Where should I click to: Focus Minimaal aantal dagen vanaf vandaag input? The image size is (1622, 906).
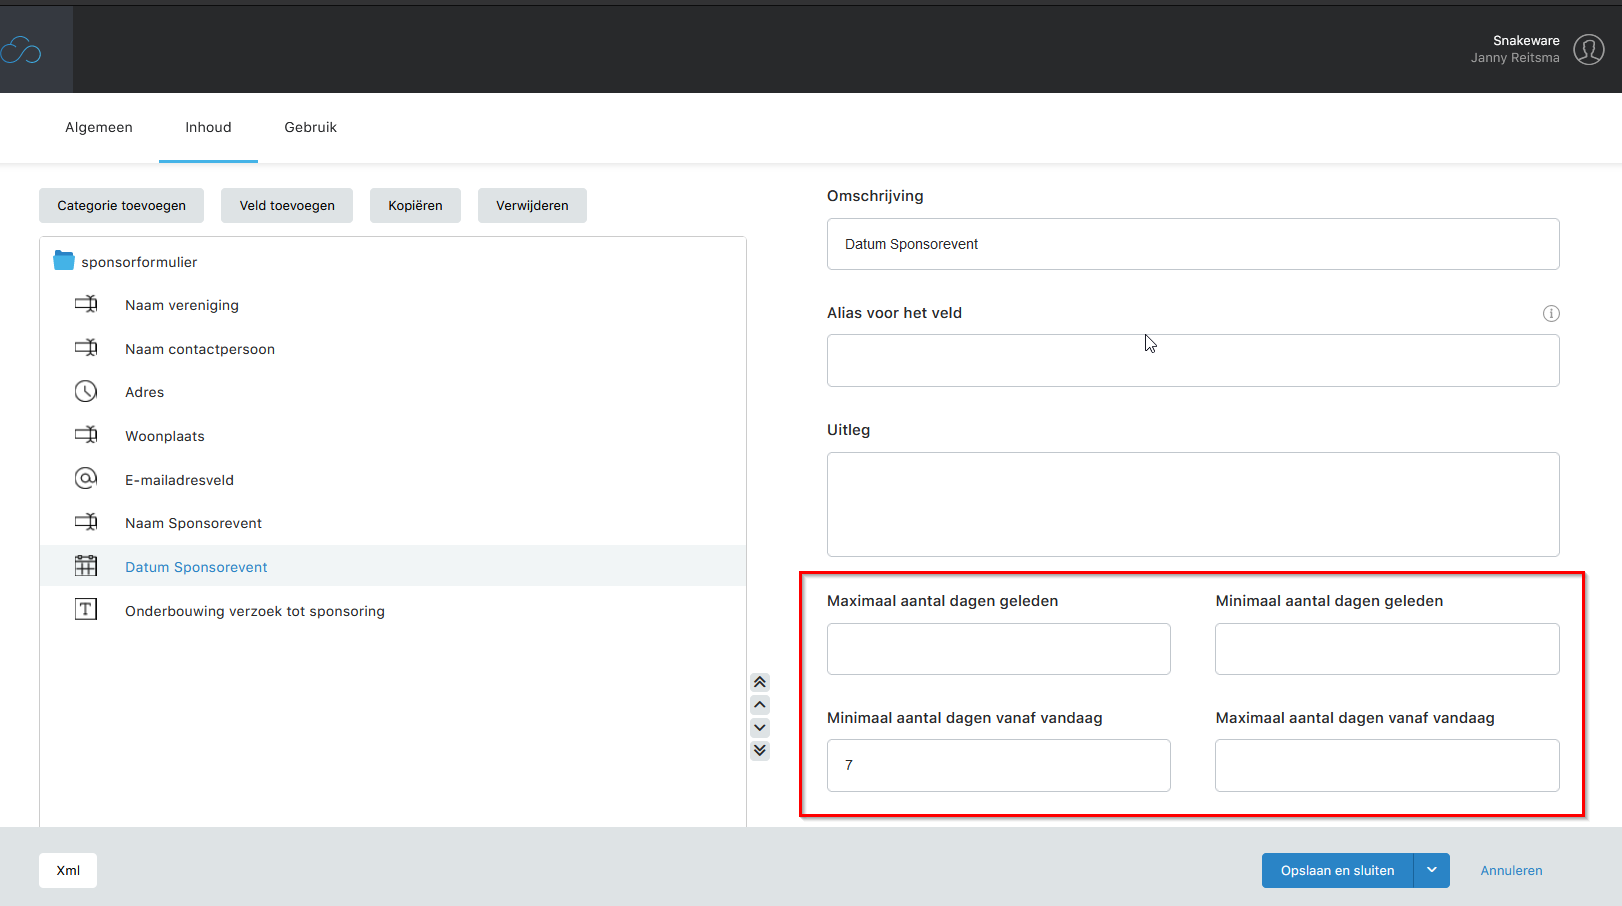[999, 765]
